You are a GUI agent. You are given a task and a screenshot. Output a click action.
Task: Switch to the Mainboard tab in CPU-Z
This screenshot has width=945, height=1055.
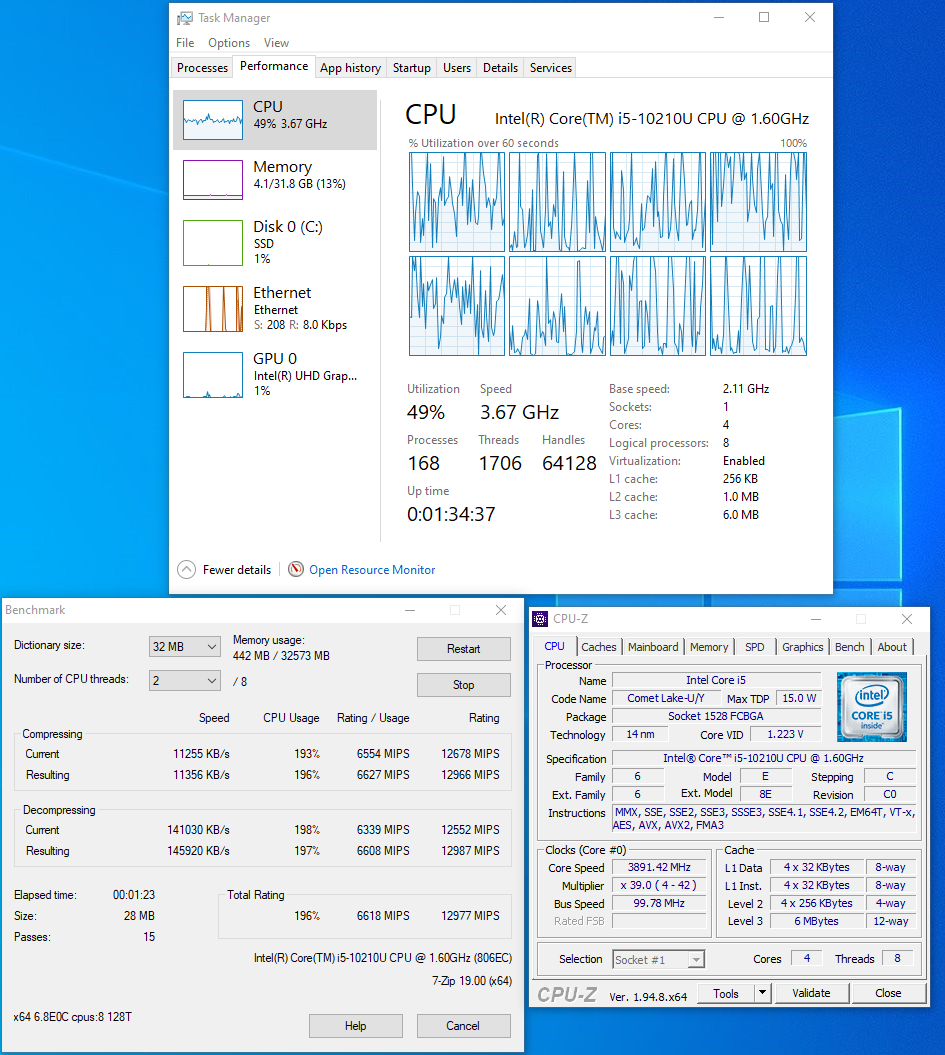653,647
